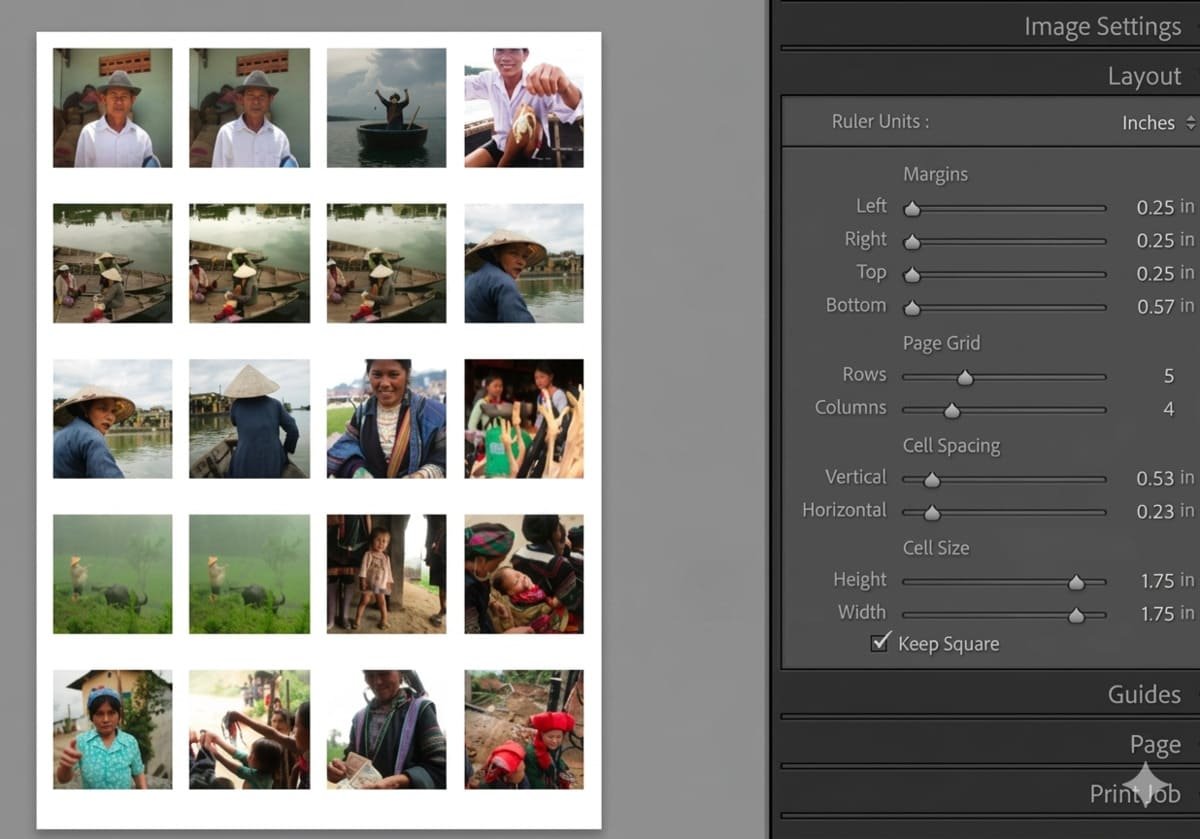Select the baby held by mother photo
This screenshot has width=1200, height=839.
point(524,574)
